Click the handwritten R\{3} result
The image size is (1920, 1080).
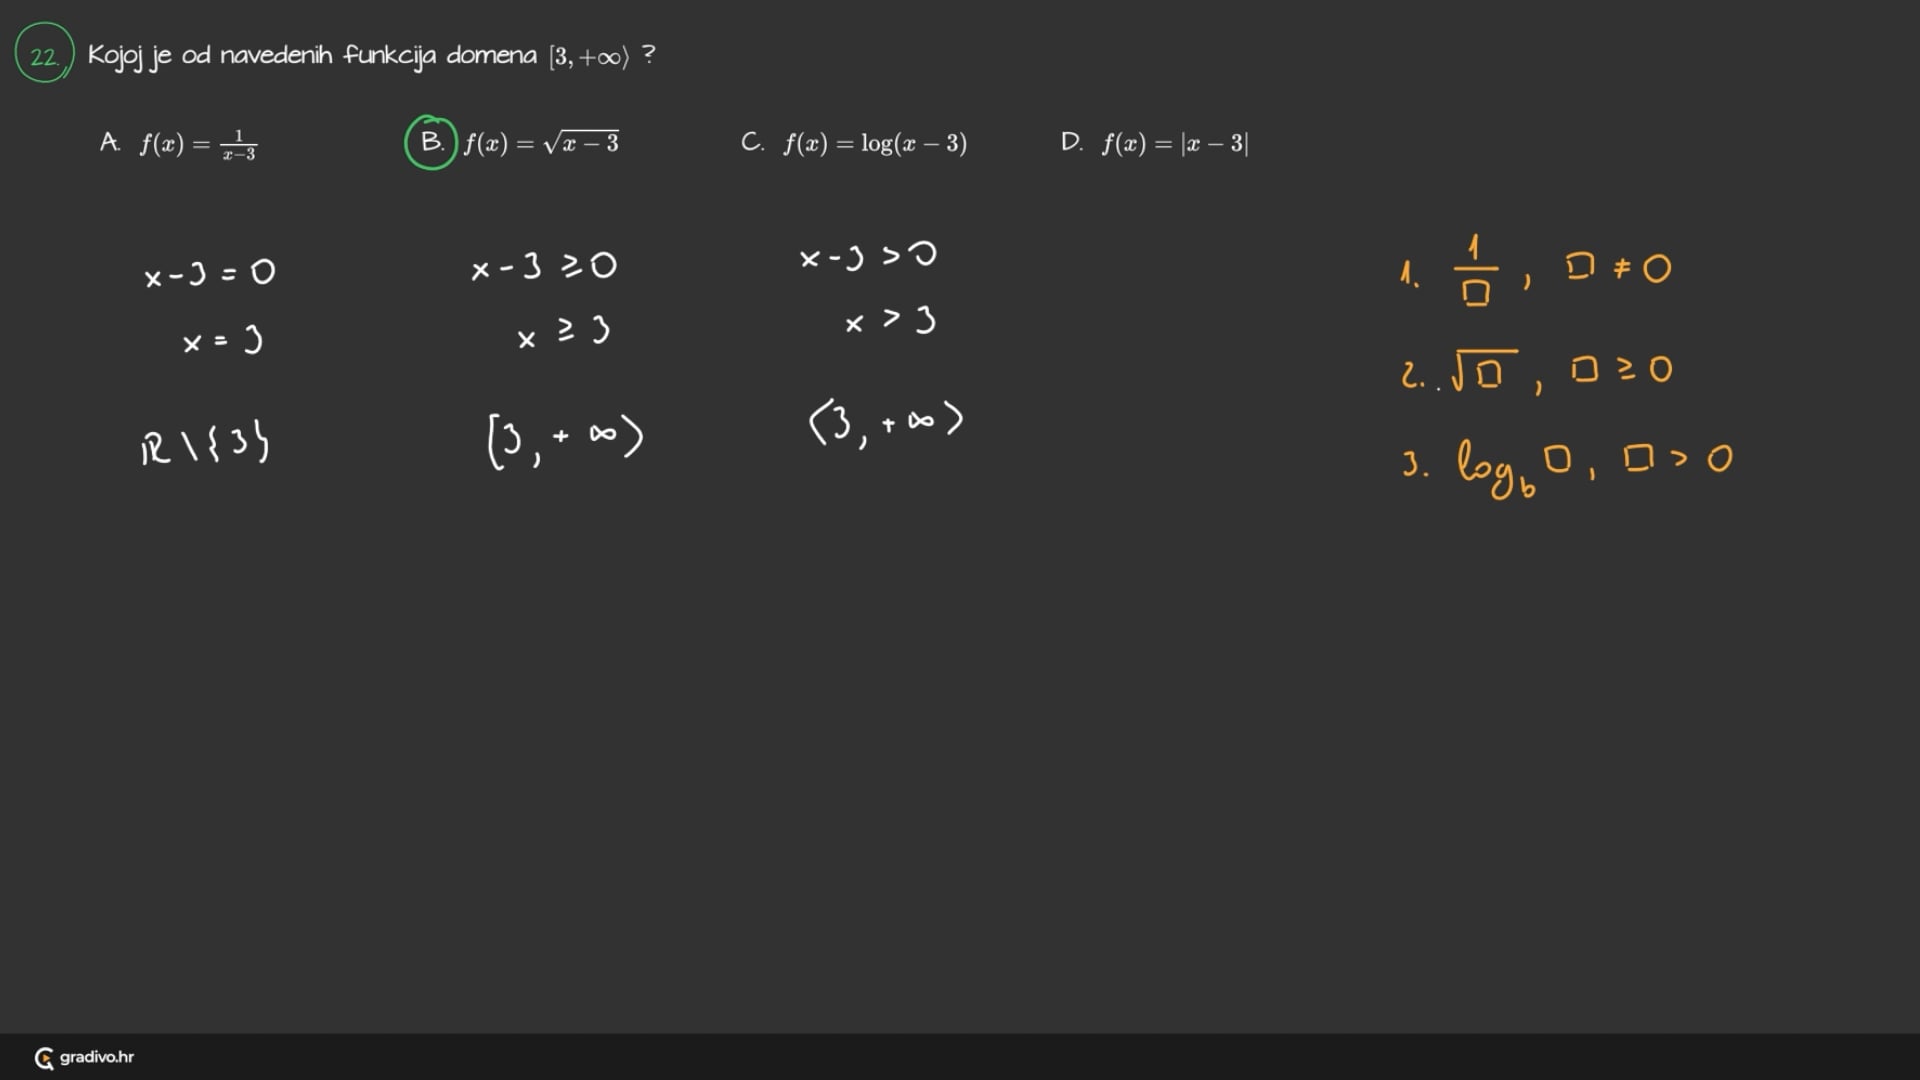tap(205, 444)
